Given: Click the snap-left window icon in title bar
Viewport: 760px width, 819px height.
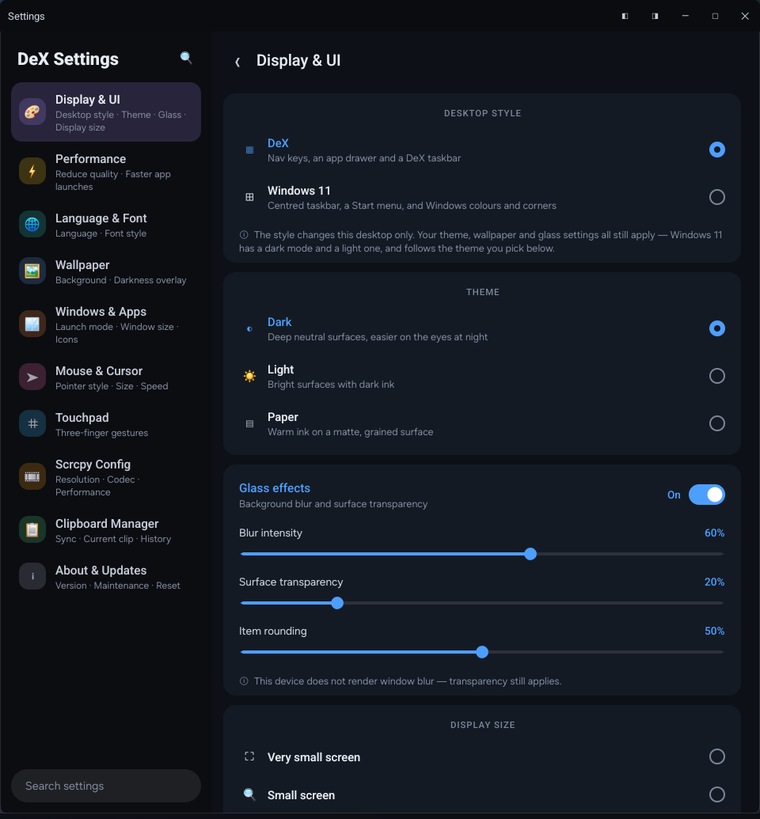Looking at the screenshot, I should click(625, 16).
